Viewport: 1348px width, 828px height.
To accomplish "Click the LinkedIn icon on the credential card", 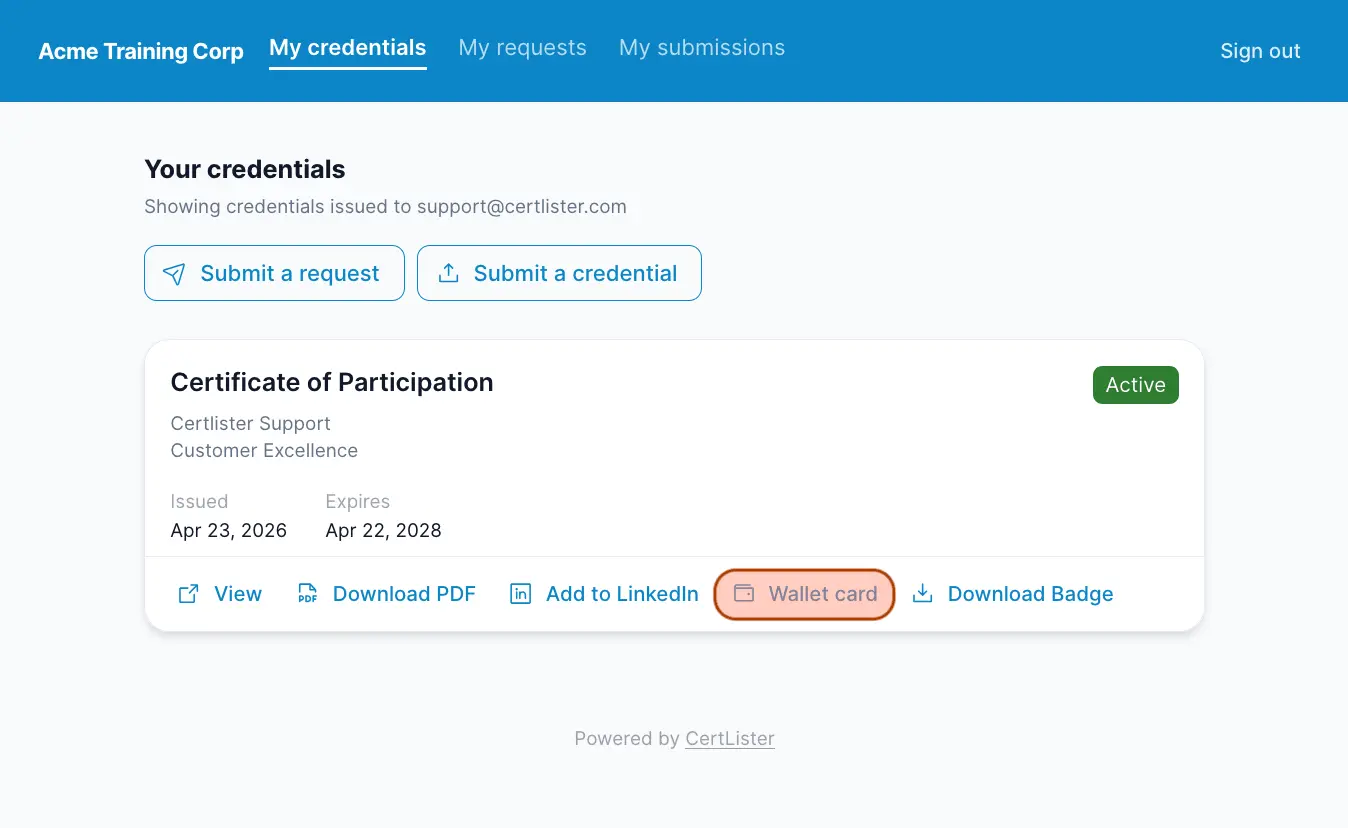I will [520, 593].
